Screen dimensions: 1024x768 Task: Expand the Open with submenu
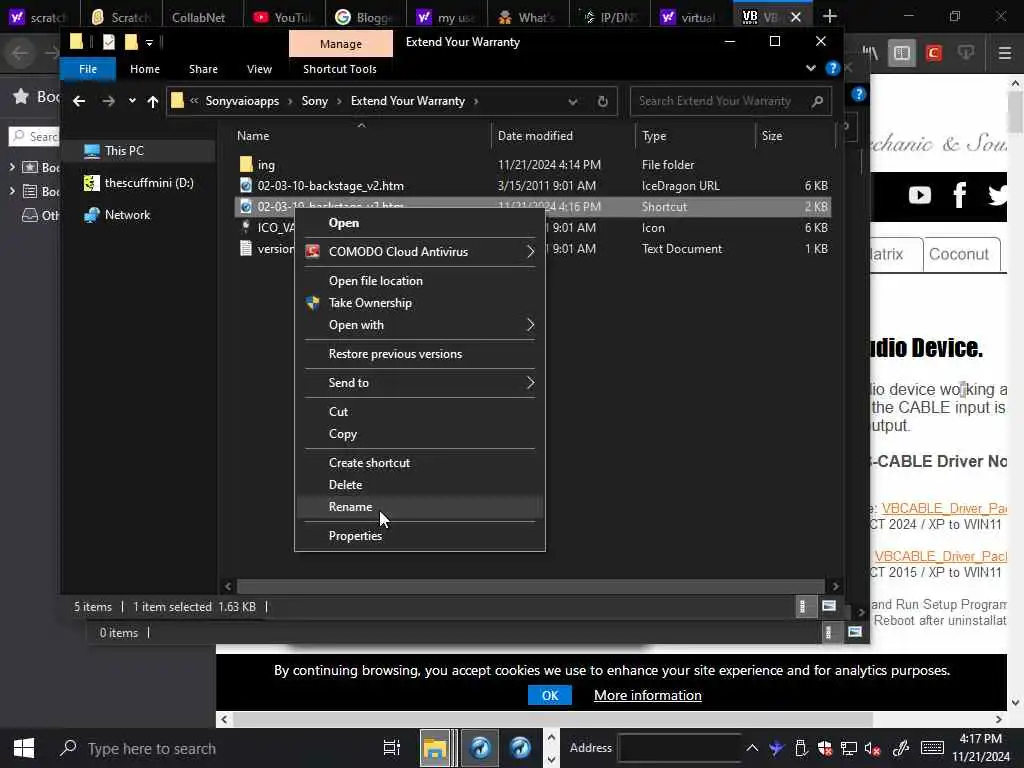(x=419, y=325)
